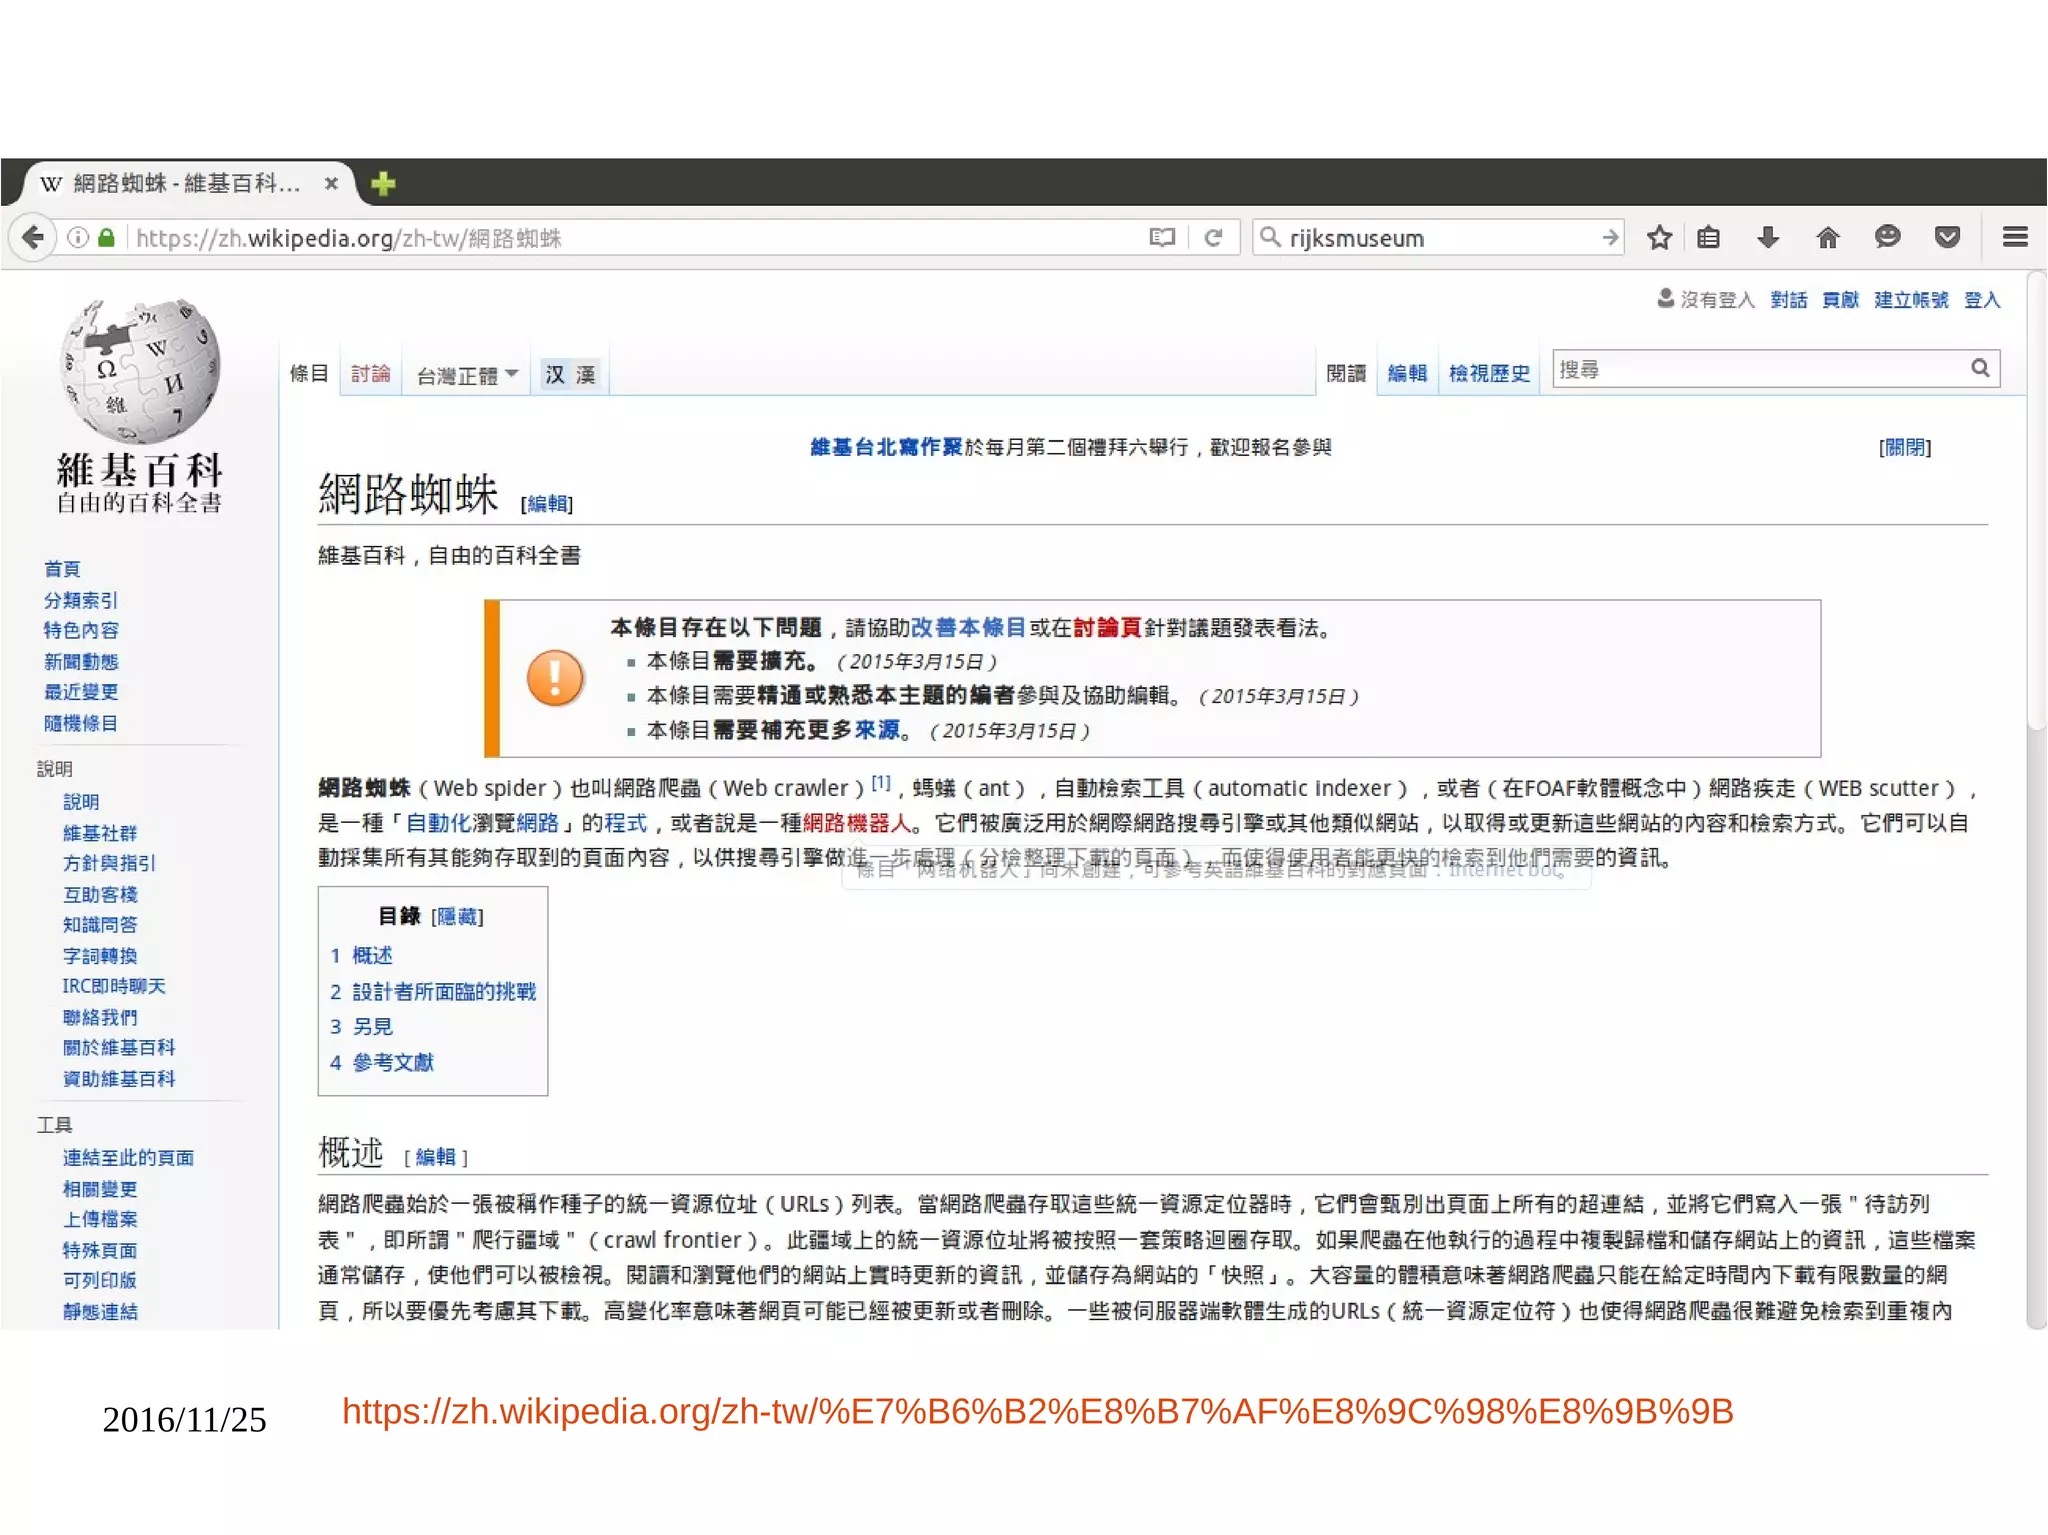
Task: Open the 檢視歷史 history tab
Action: pyautogui.click(x=1489, y=374)
